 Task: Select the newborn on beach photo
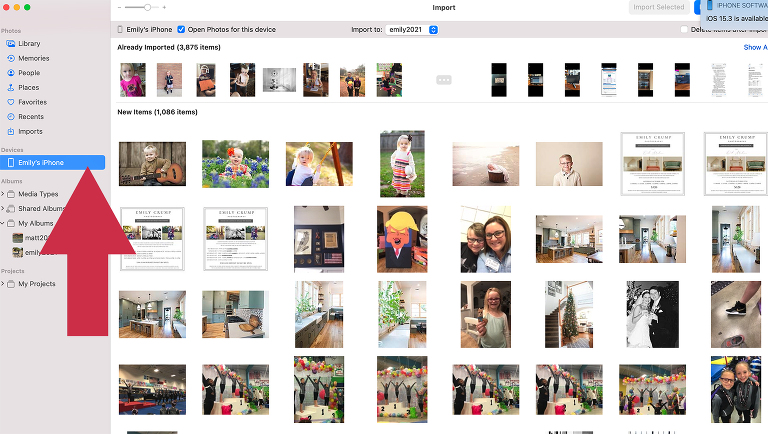point(486,164)
